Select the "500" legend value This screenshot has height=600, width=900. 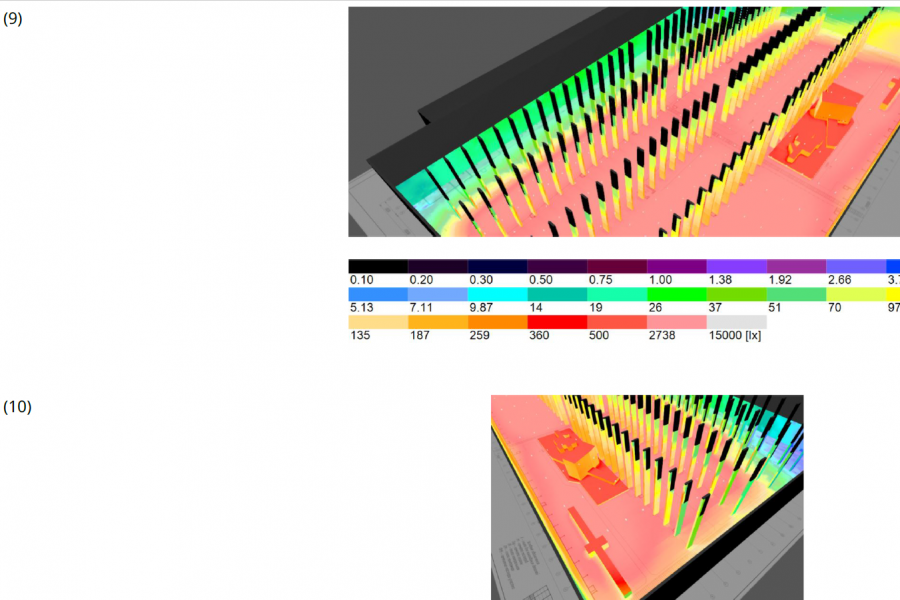tap(599, 335)
